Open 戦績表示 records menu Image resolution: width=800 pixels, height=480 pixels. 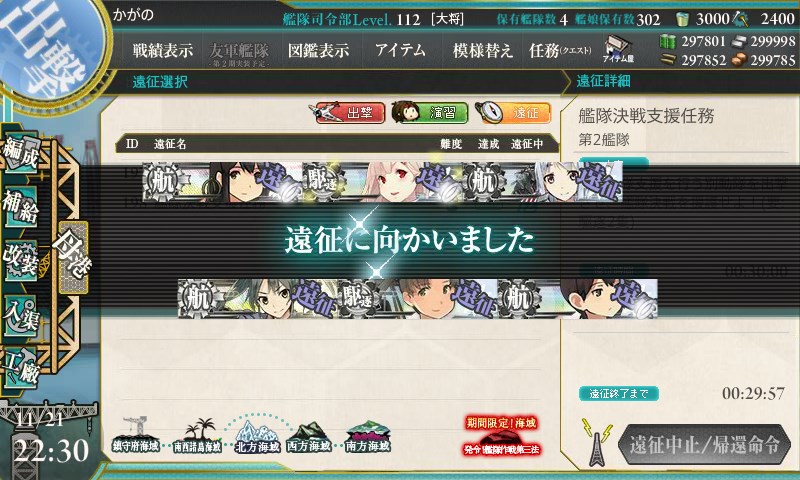pos(163,50)
